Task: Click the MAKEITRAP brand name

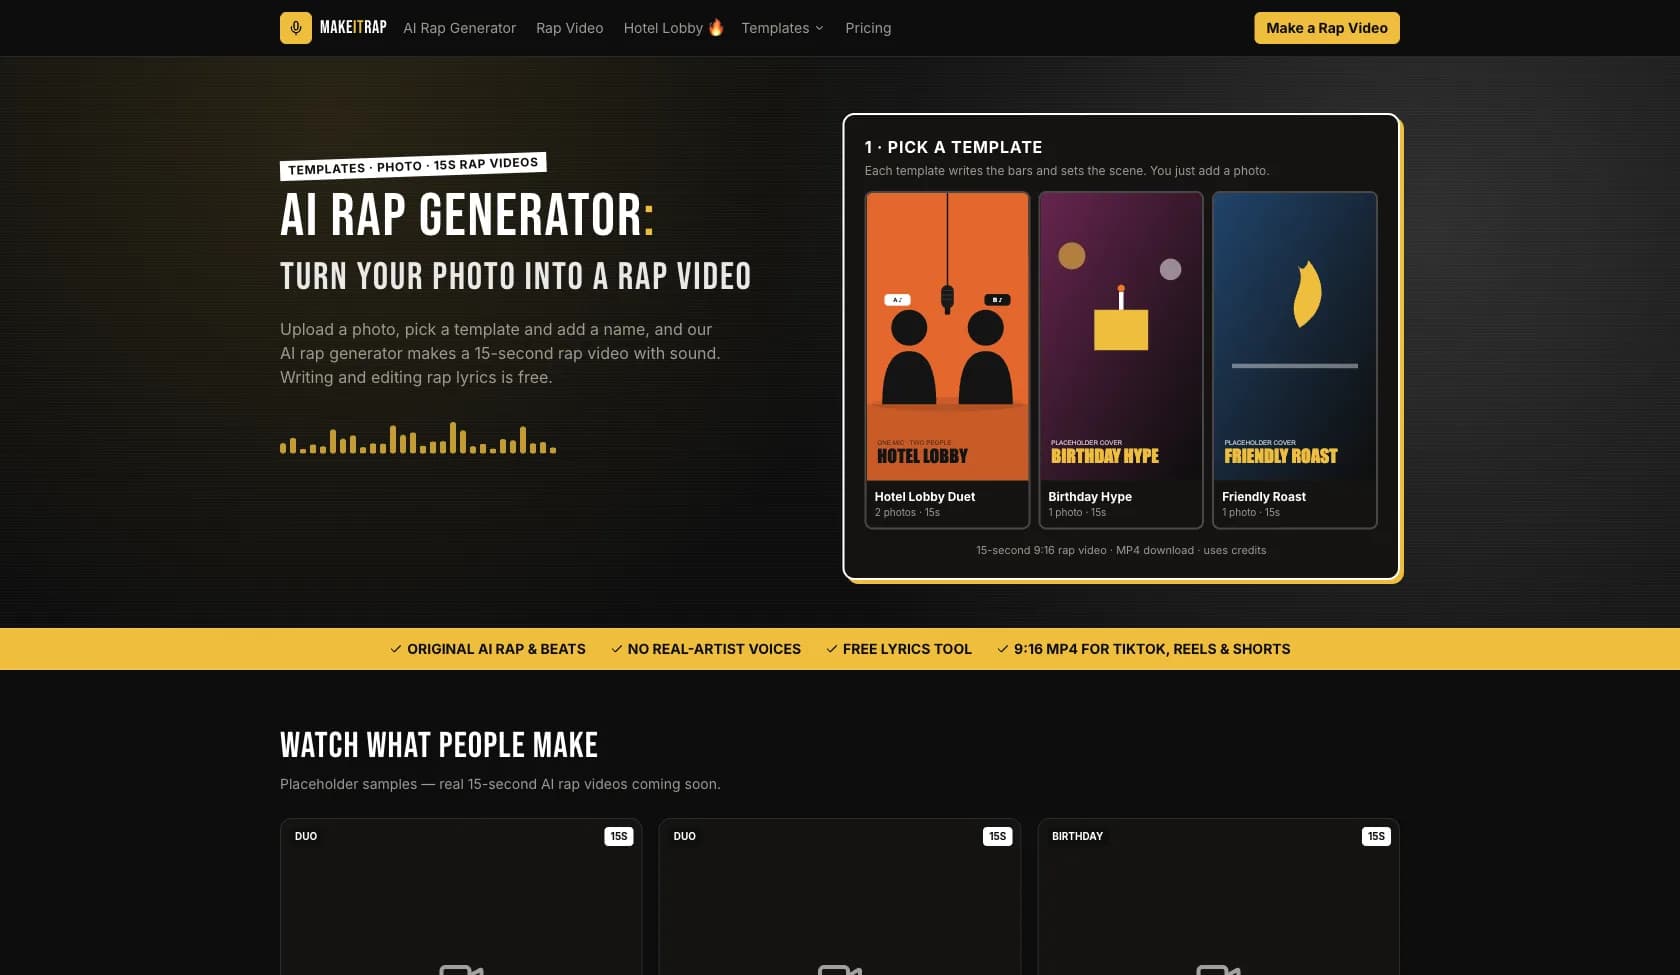Action: pos(353,28)
